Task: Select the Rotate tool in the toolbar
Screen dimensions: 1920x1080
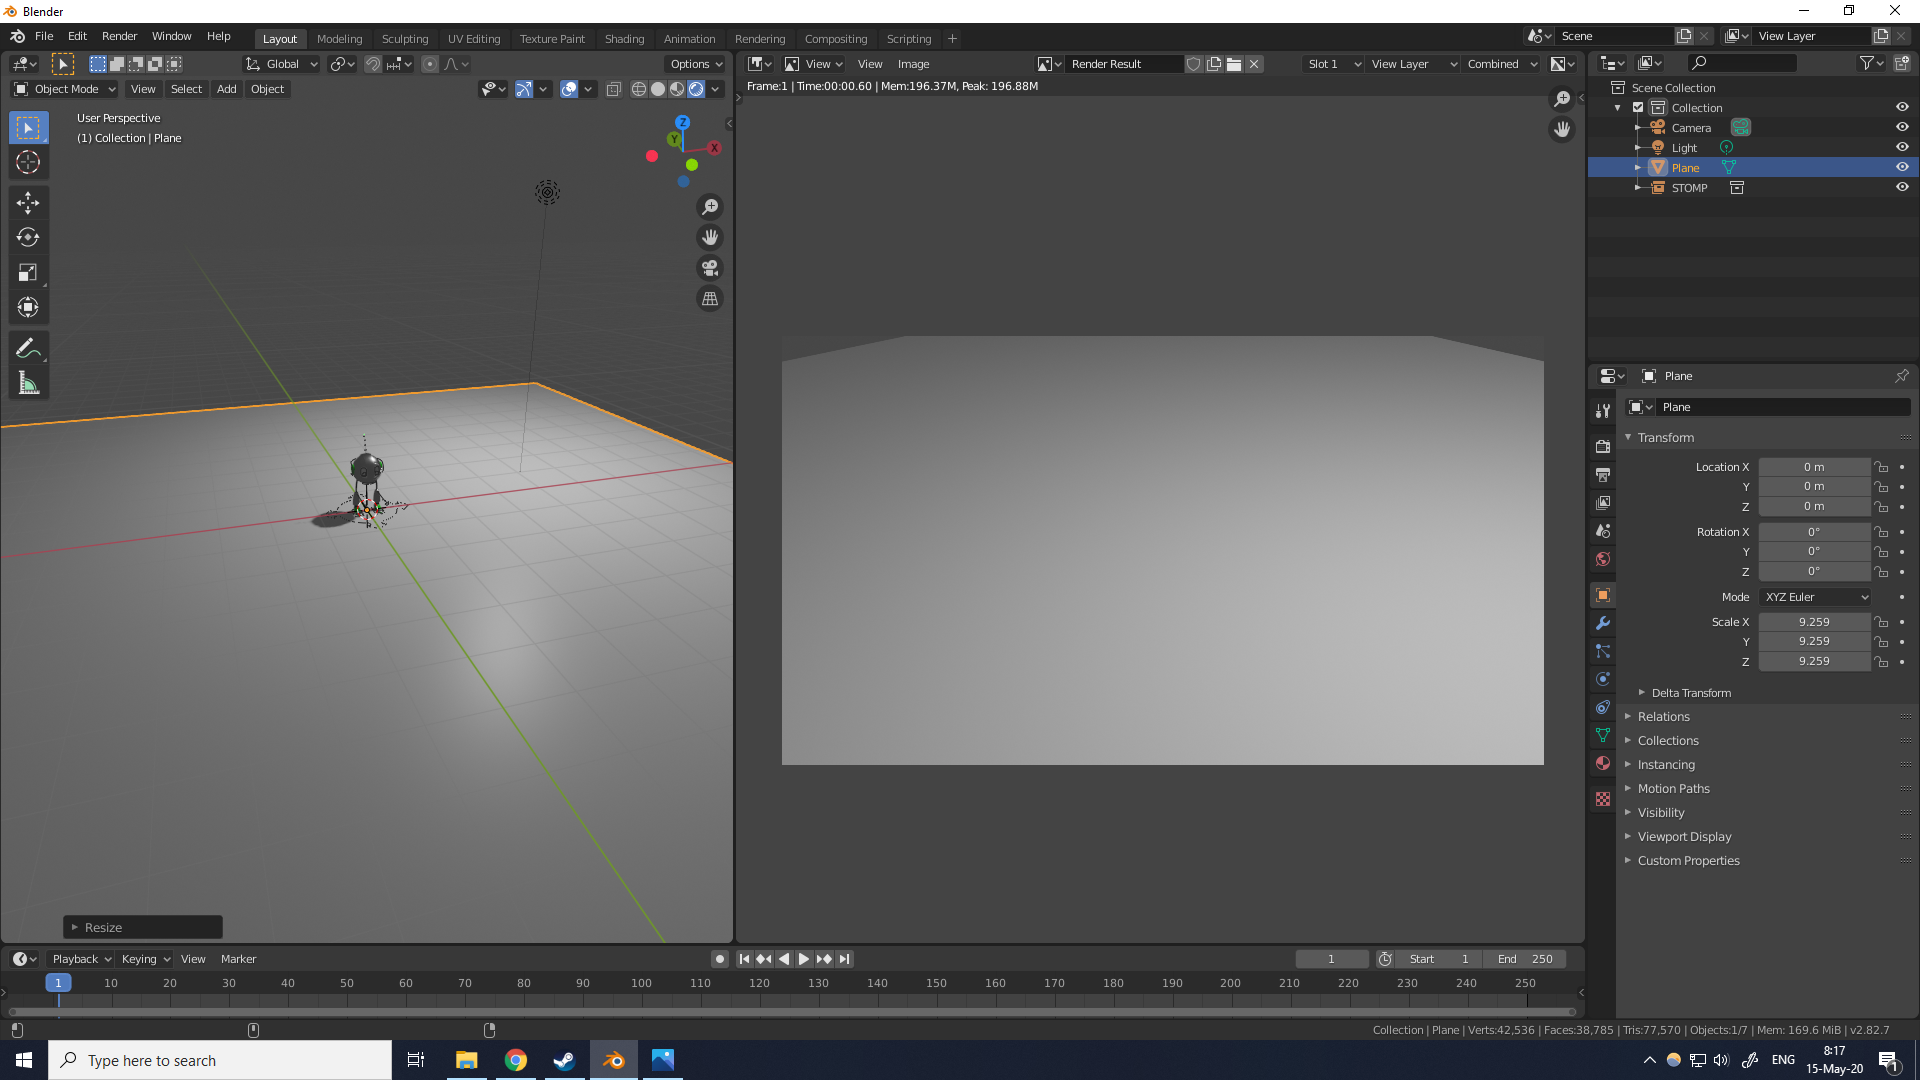Action: [x=28, y=238]
